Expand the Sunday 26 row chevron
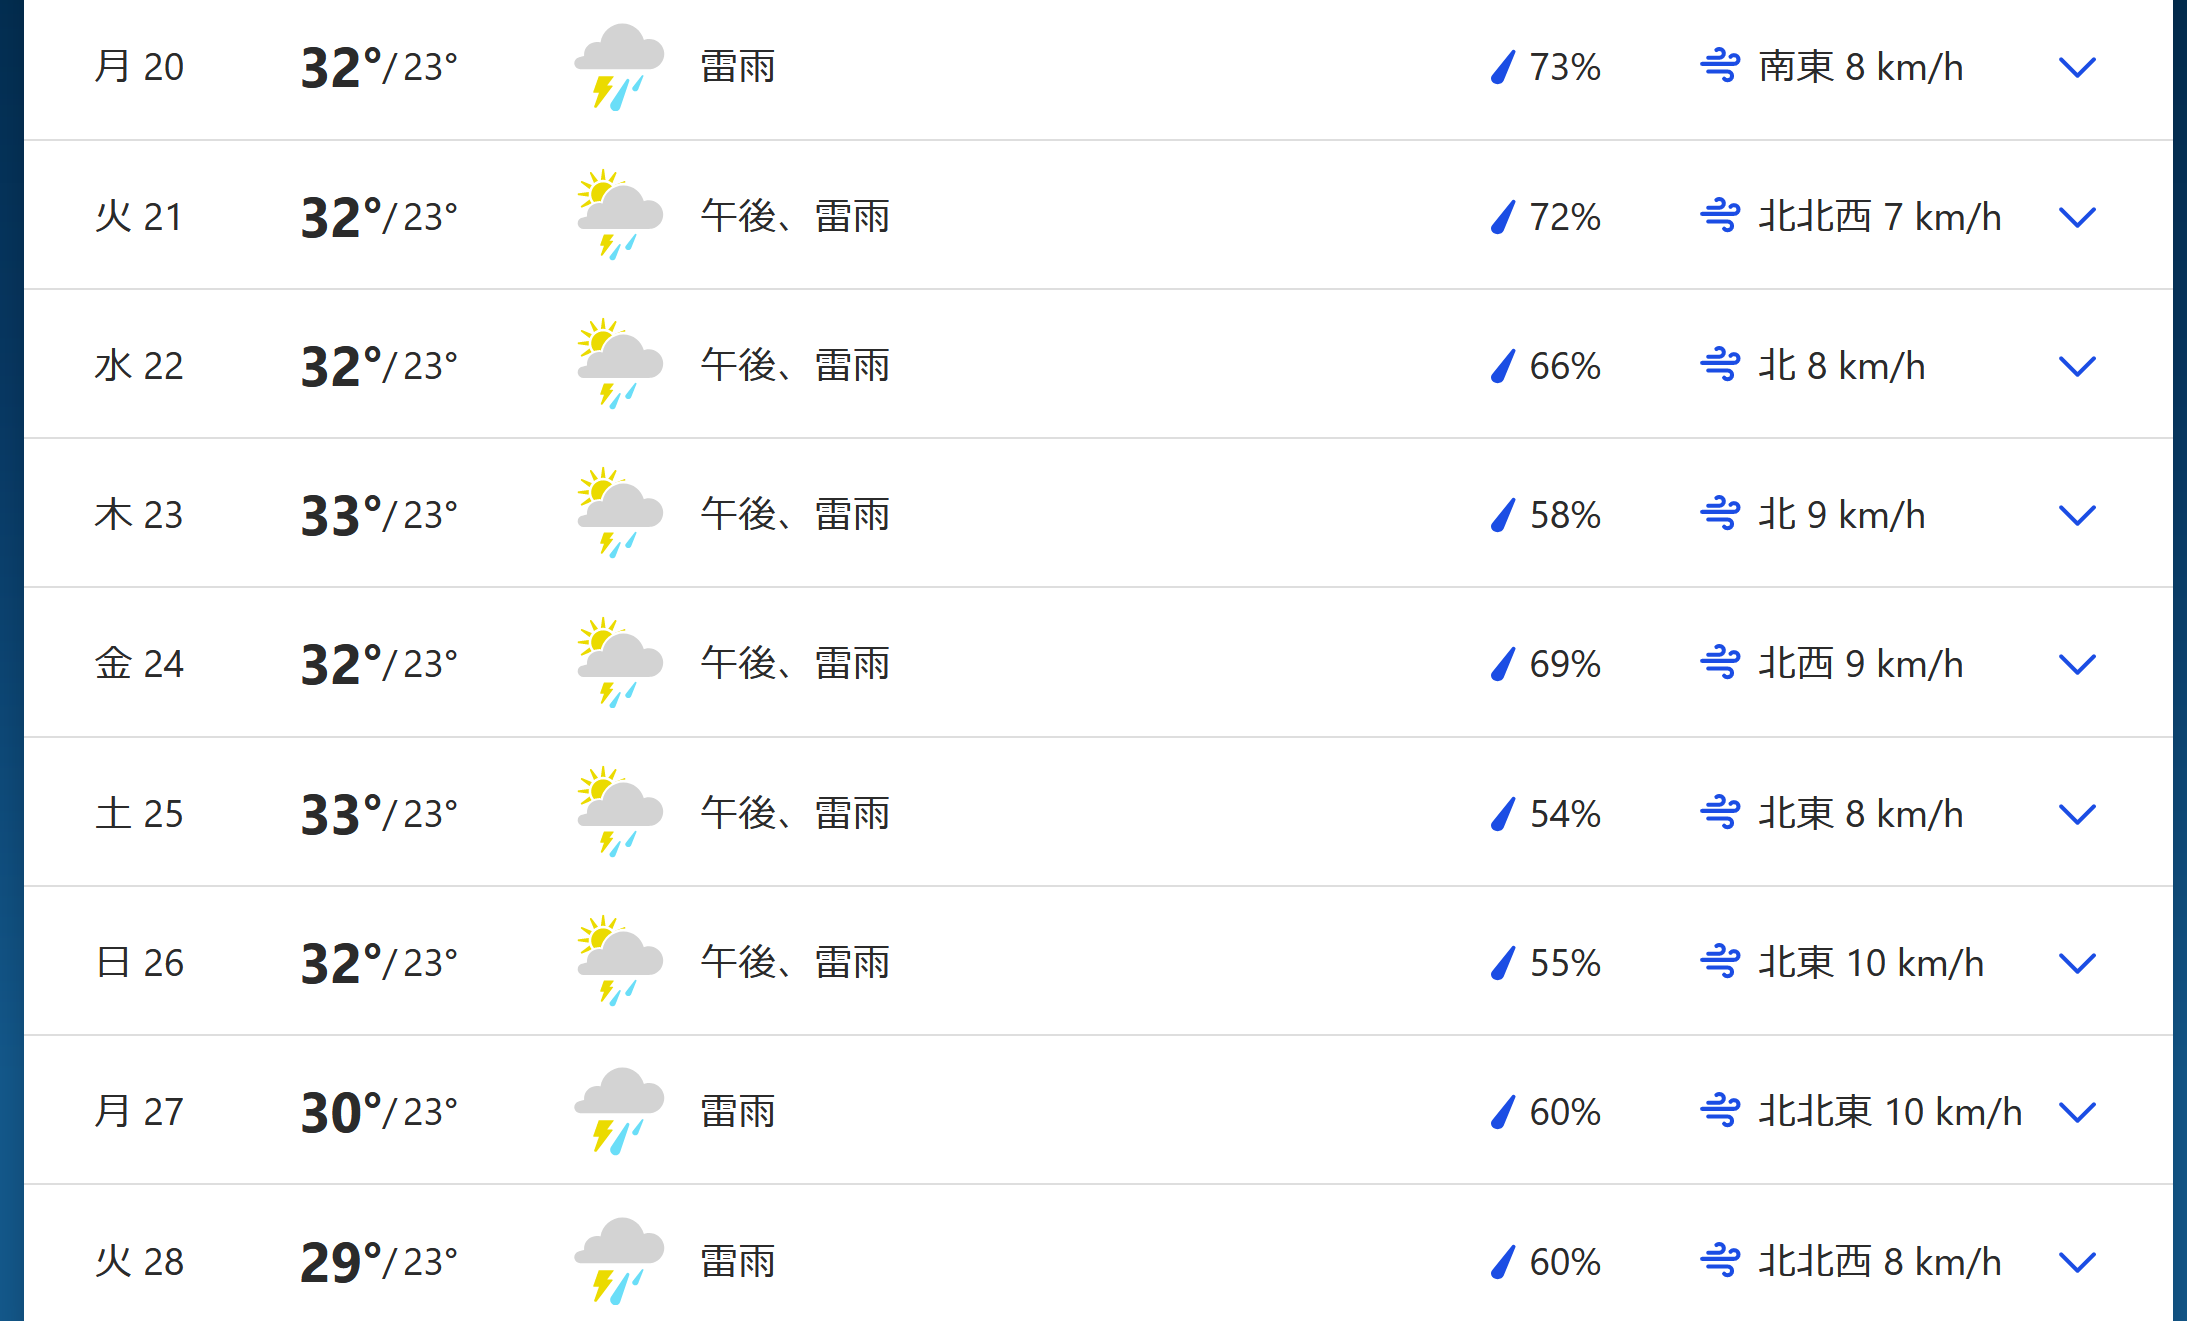Image resolution: width=2194 pixels, height=1334 pixels. (2077, 964)
